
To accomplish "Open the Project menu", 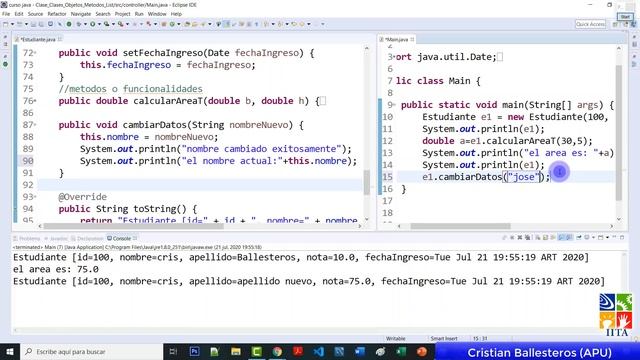I will (x=122, y=14).
